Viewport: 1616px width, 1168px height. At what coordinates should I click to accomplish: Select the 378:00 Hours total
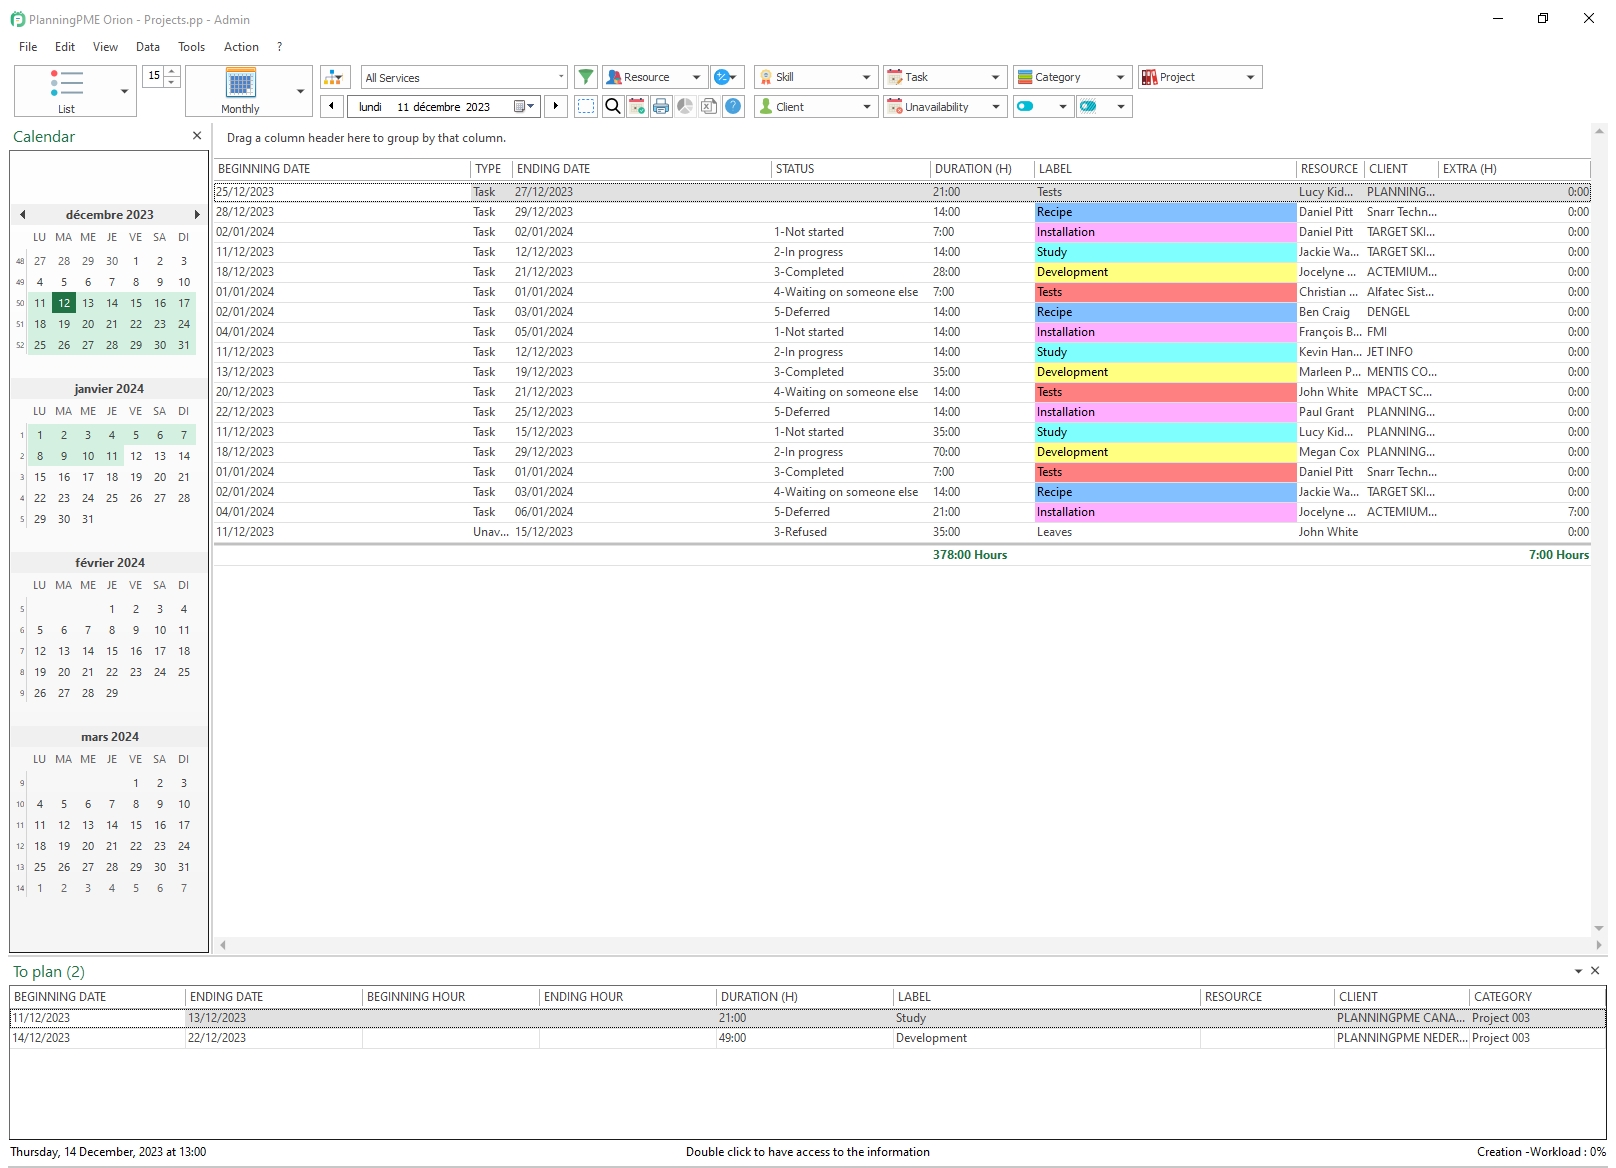pos(970,555)
